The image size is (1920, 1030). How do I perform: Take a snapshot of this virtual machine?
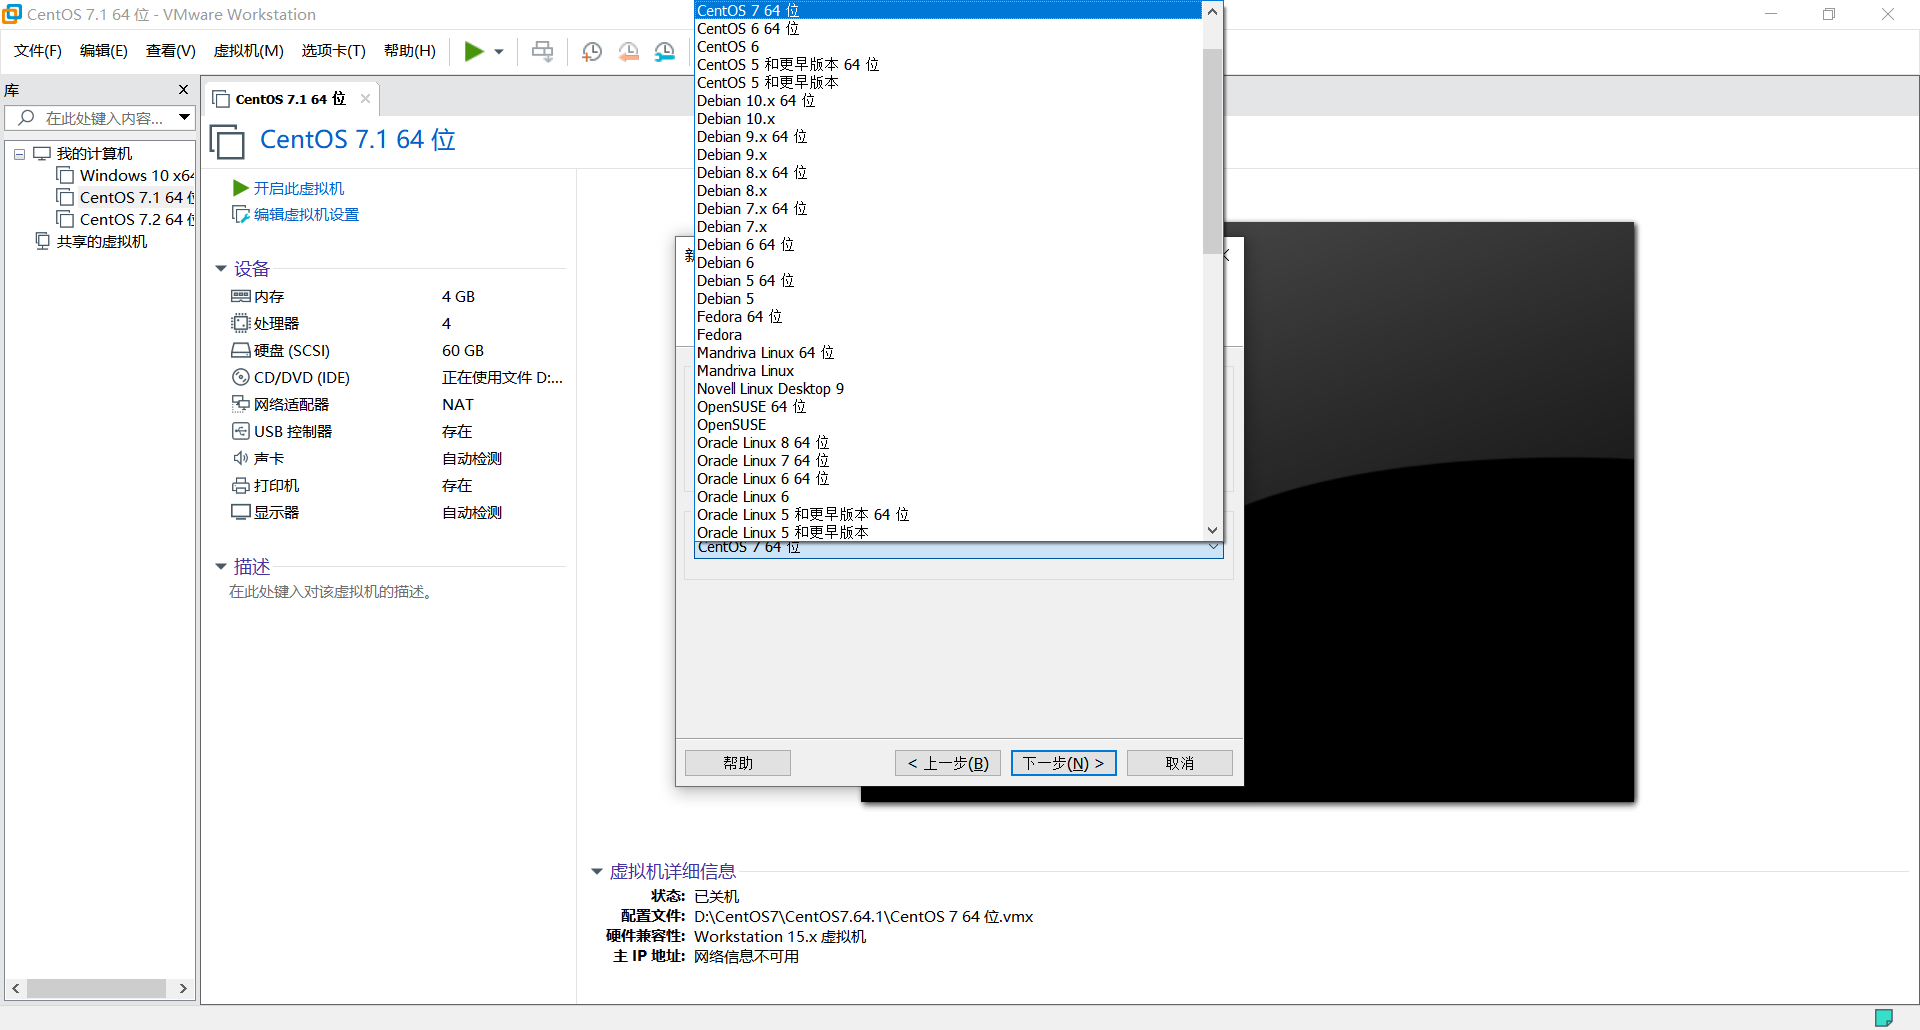click(592, 51)
